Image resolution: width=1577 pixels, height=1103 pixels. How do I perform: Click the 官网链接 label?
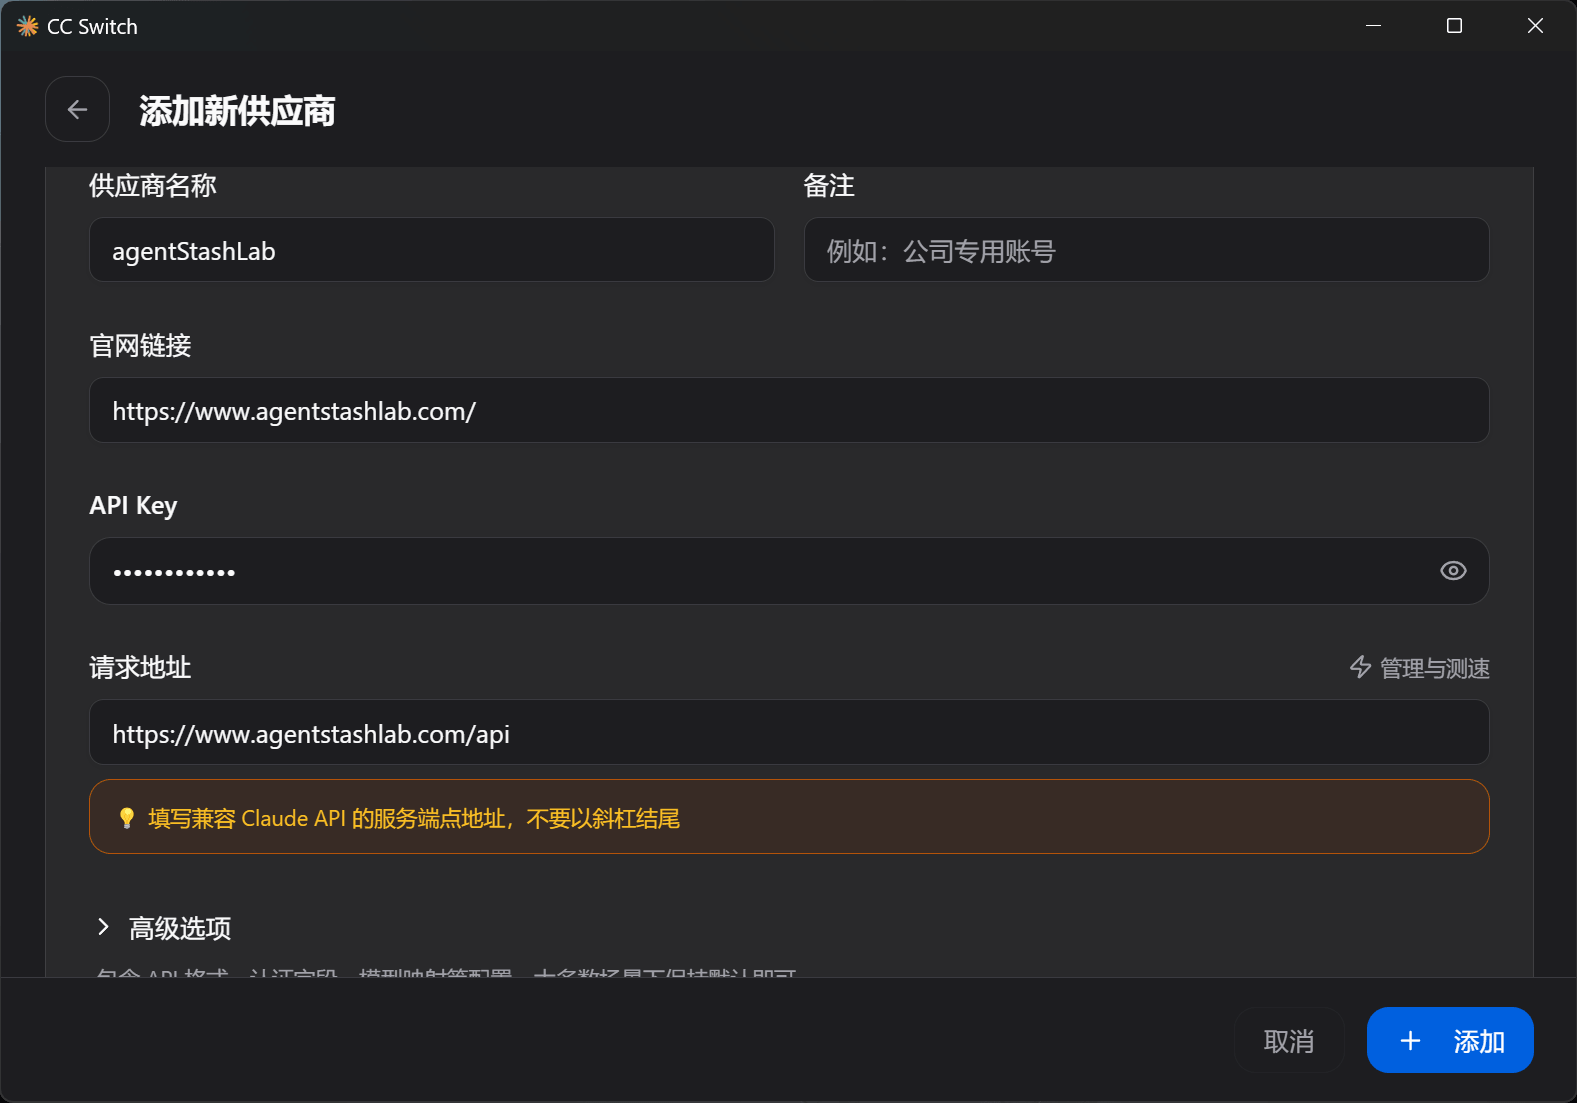[140, 346]
